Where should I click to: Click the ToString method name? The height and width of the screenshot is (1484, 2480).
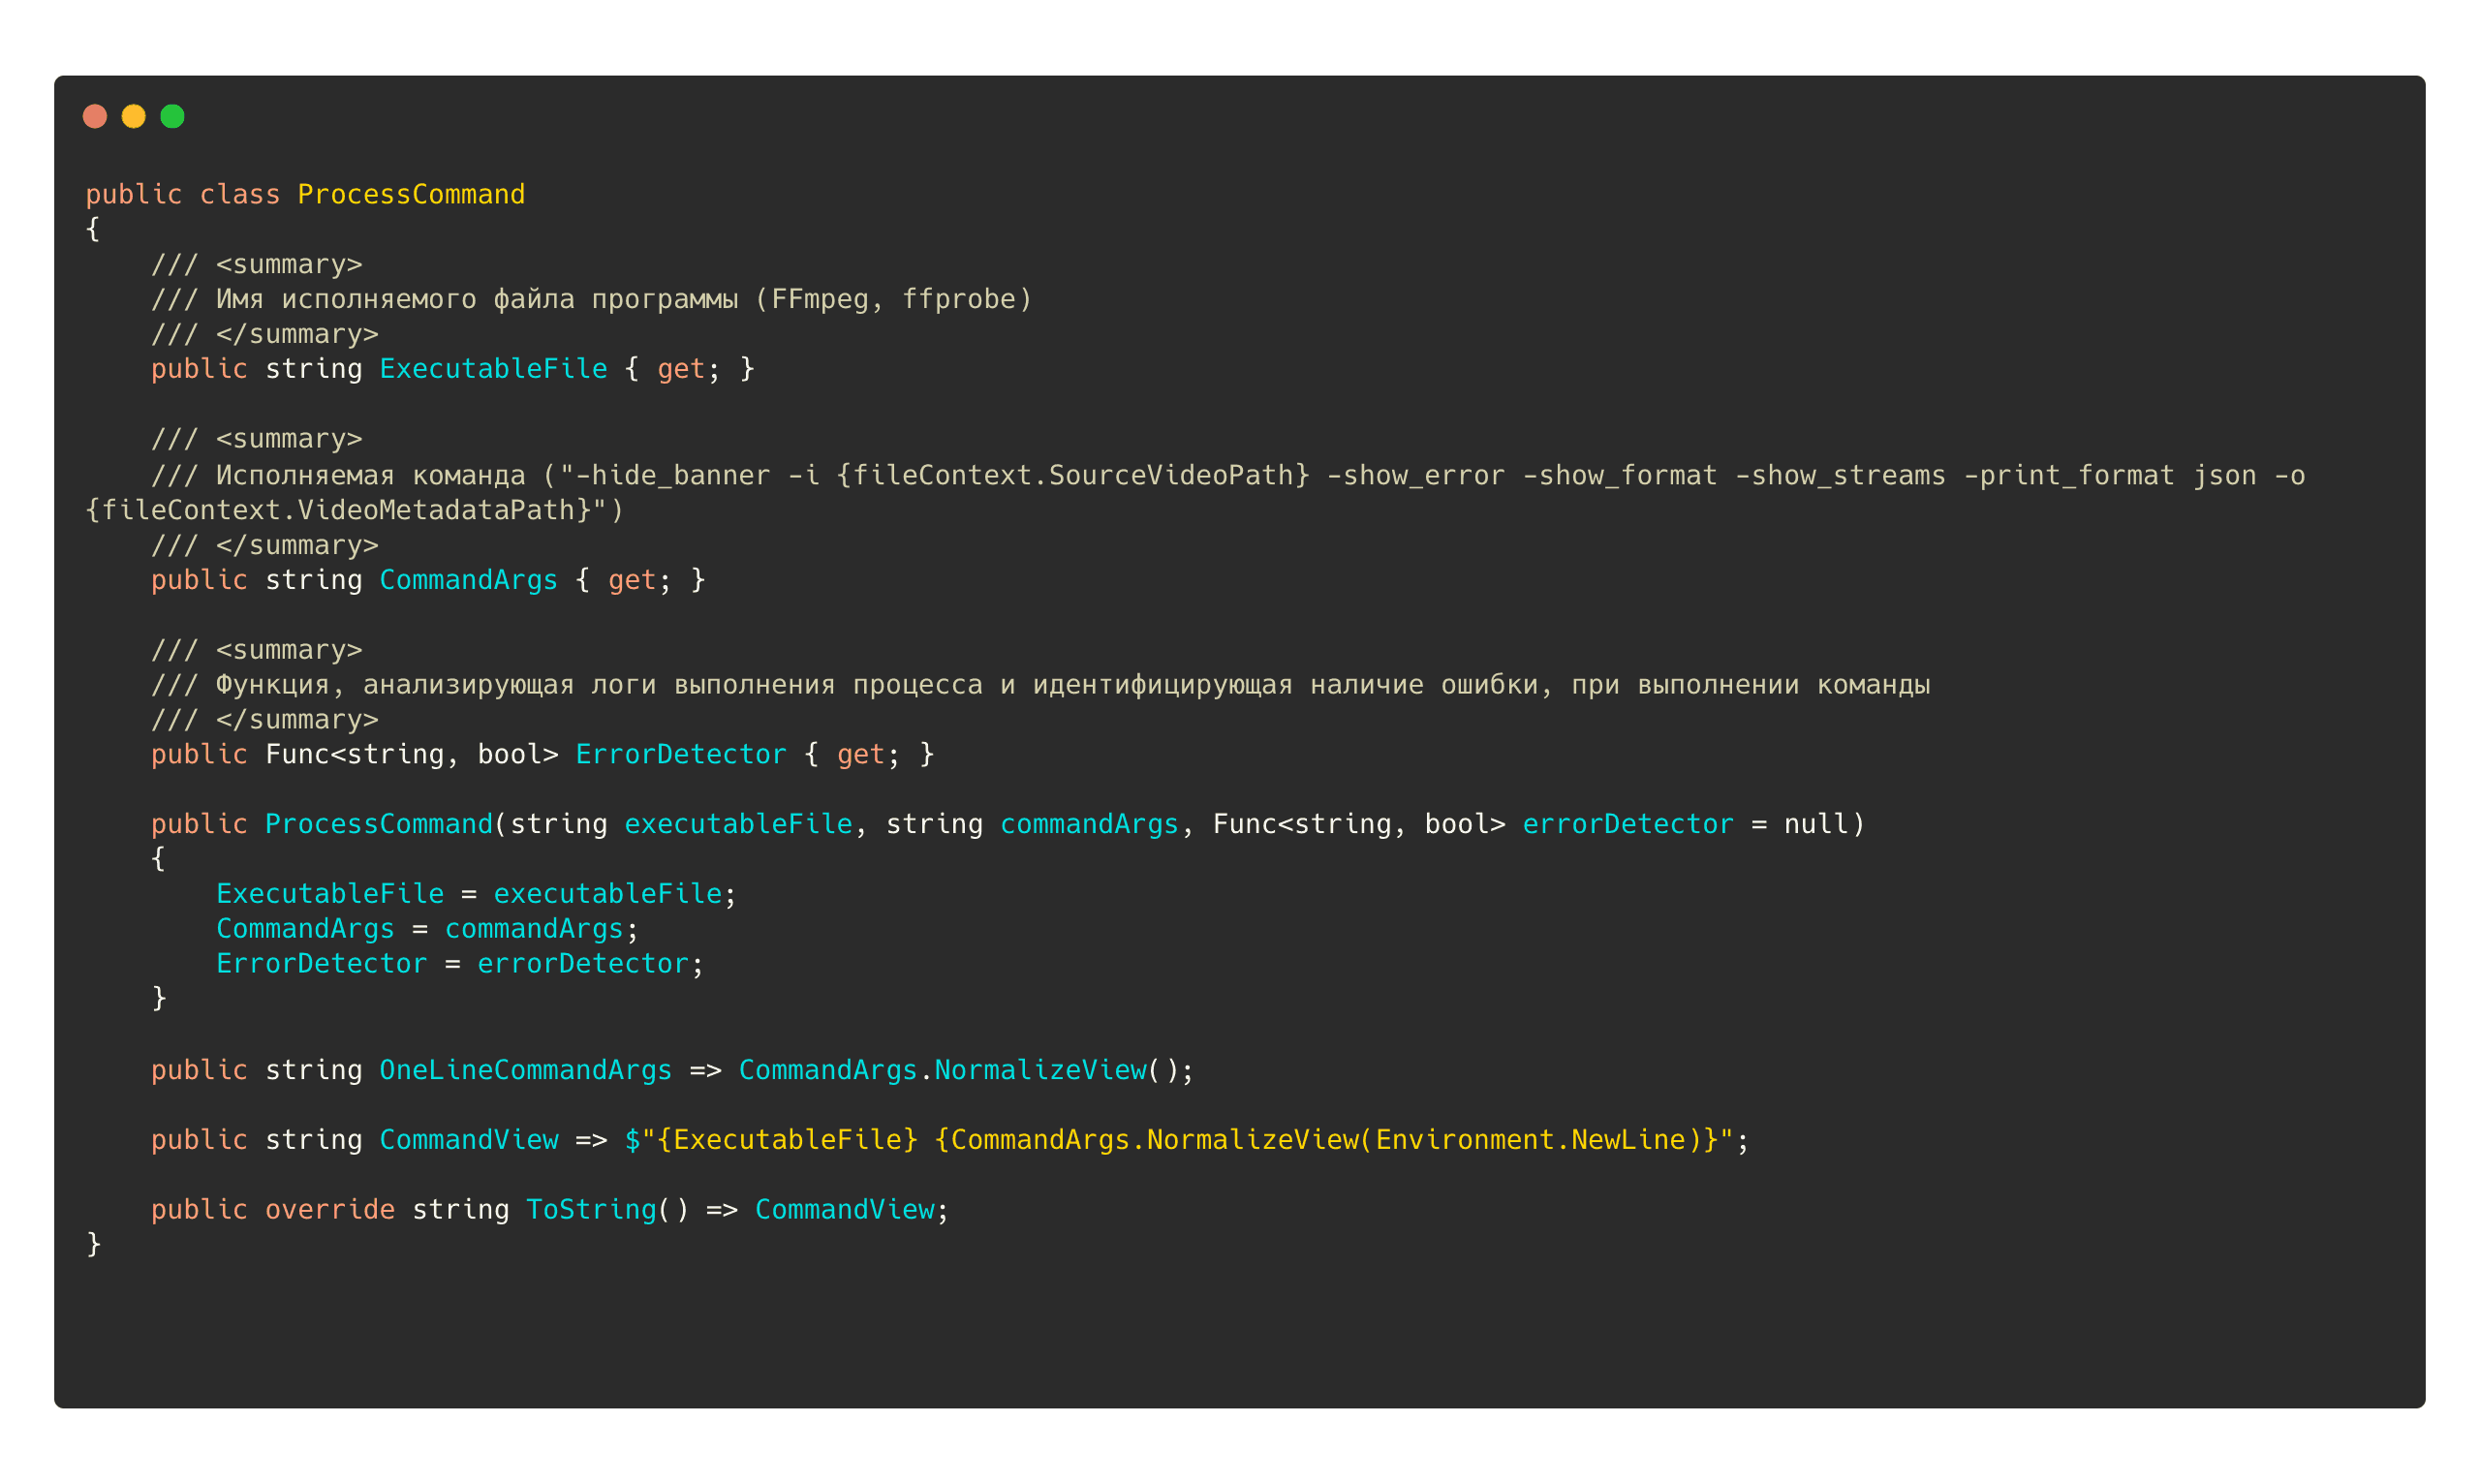tap(591, 1210)
